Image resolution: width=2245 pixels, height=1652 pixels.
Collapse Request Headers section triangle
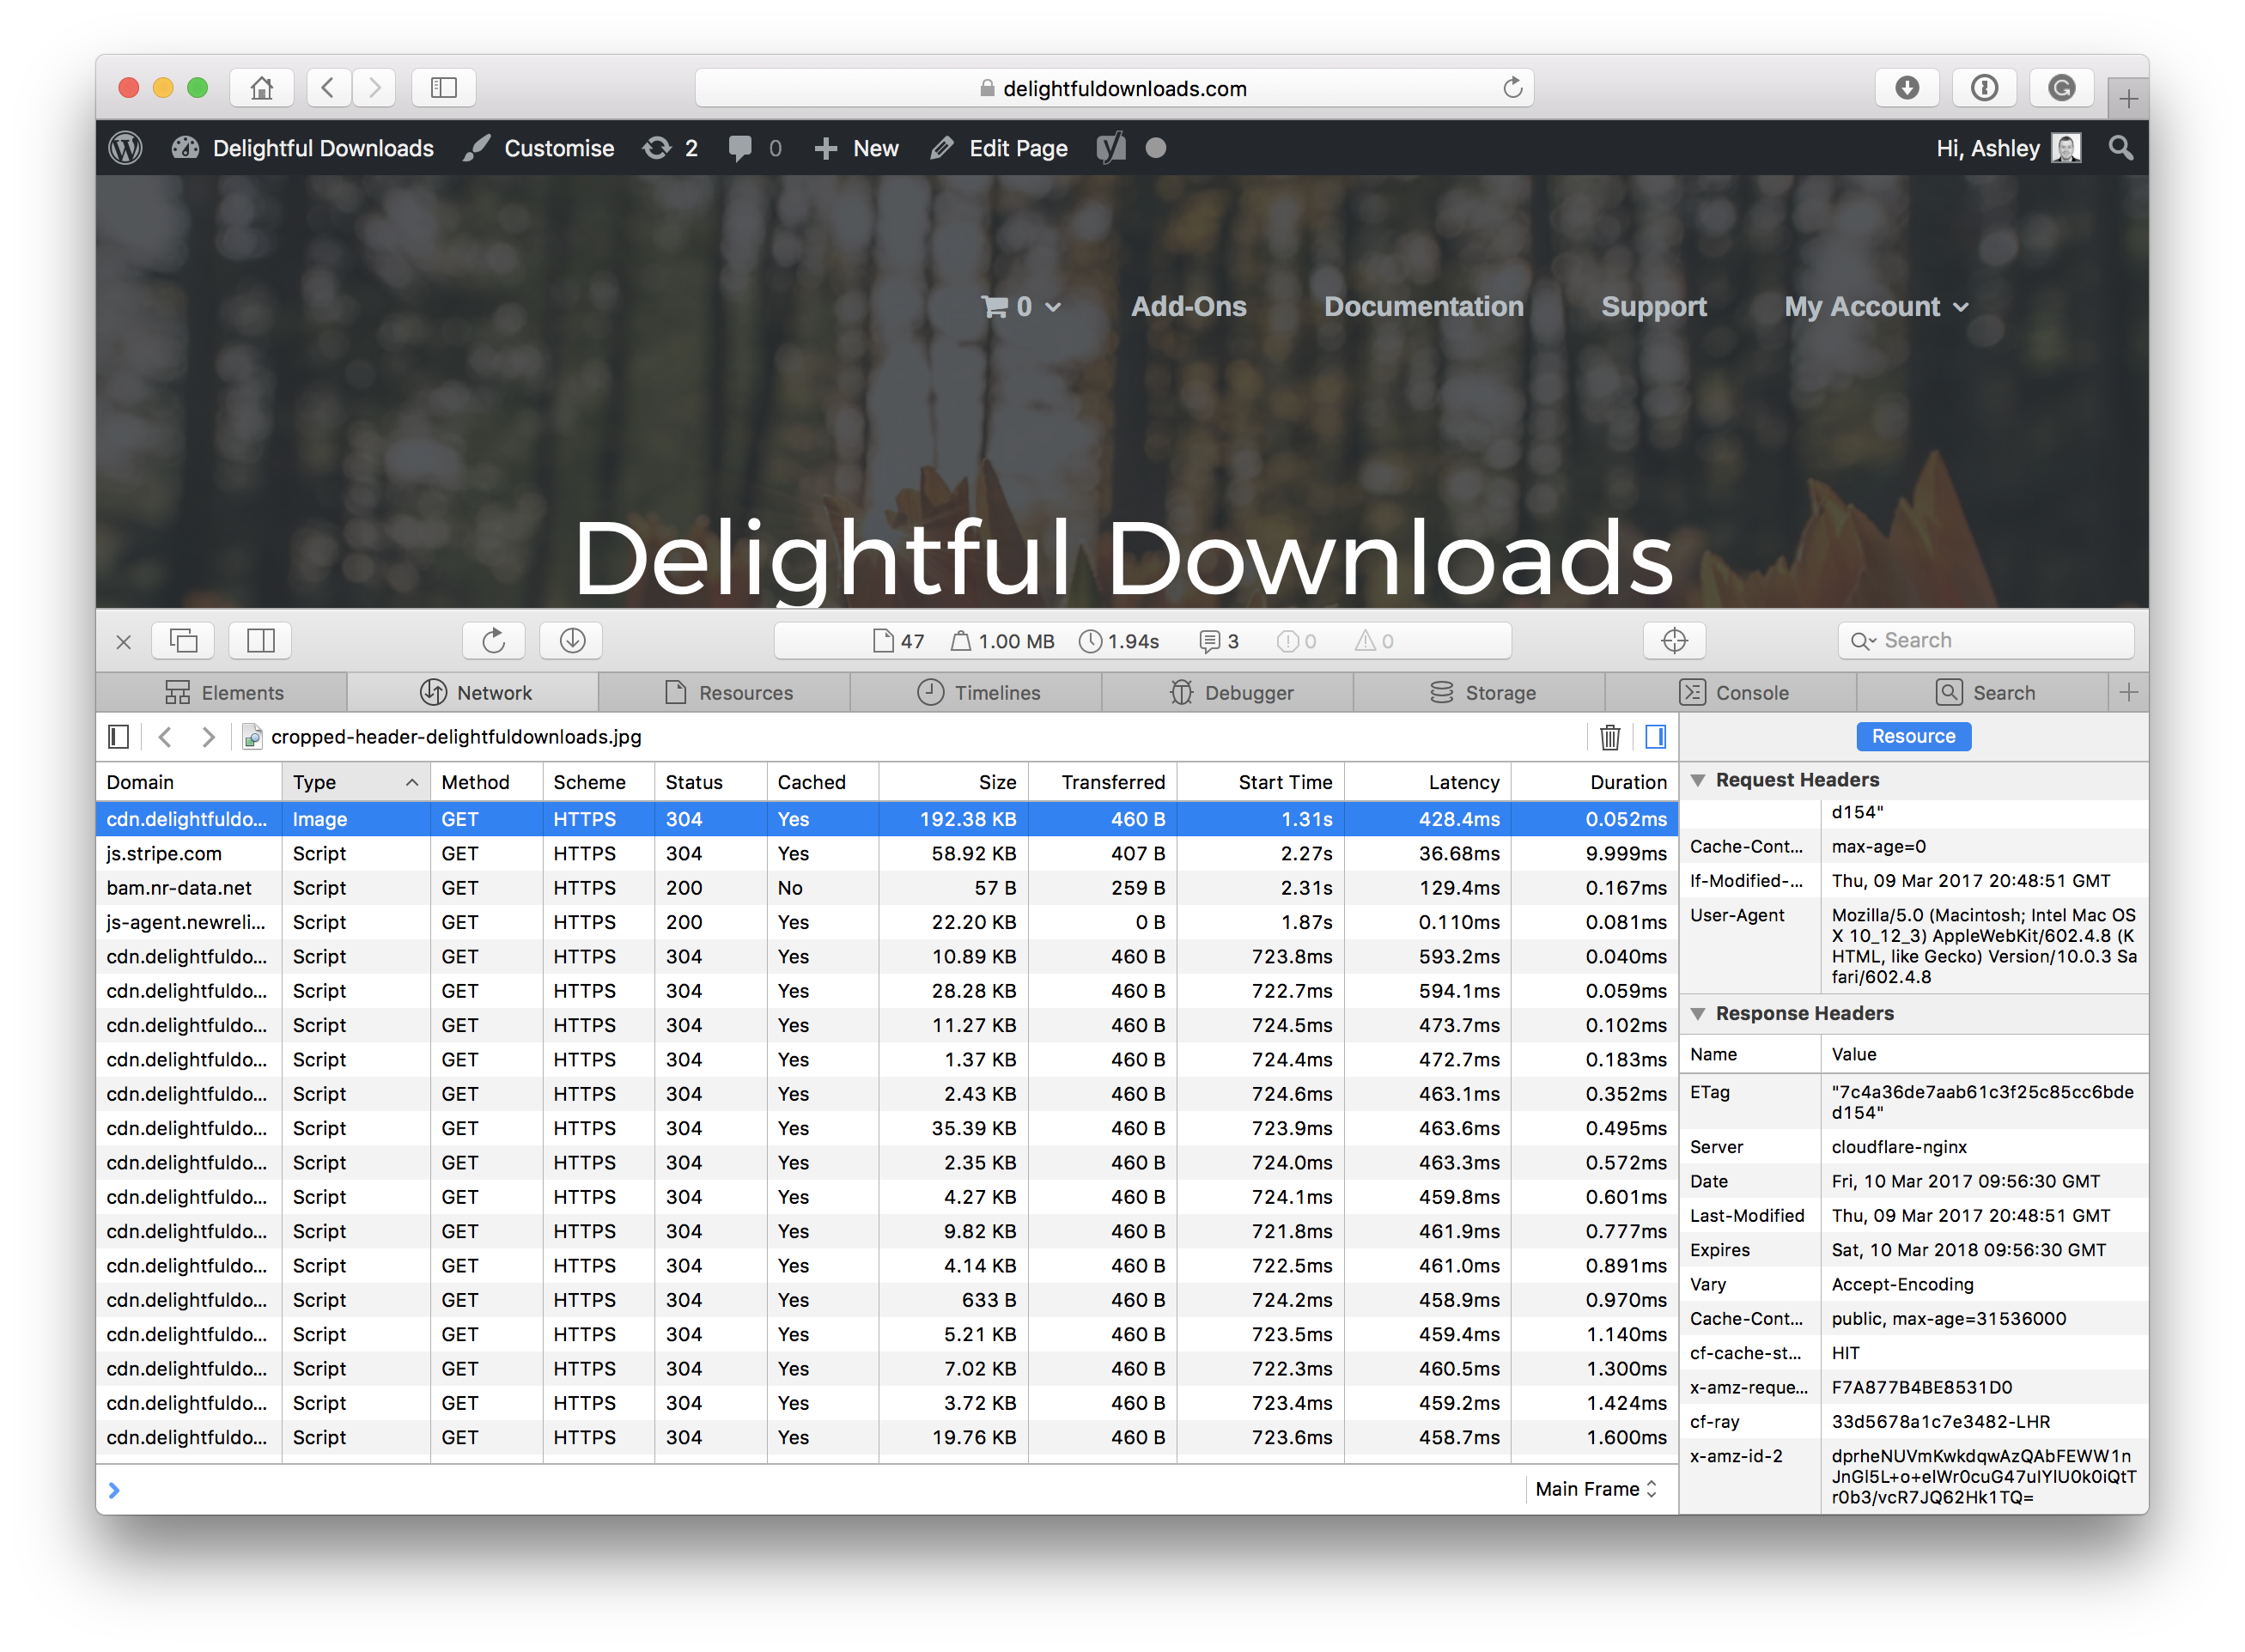(1697, 780)
